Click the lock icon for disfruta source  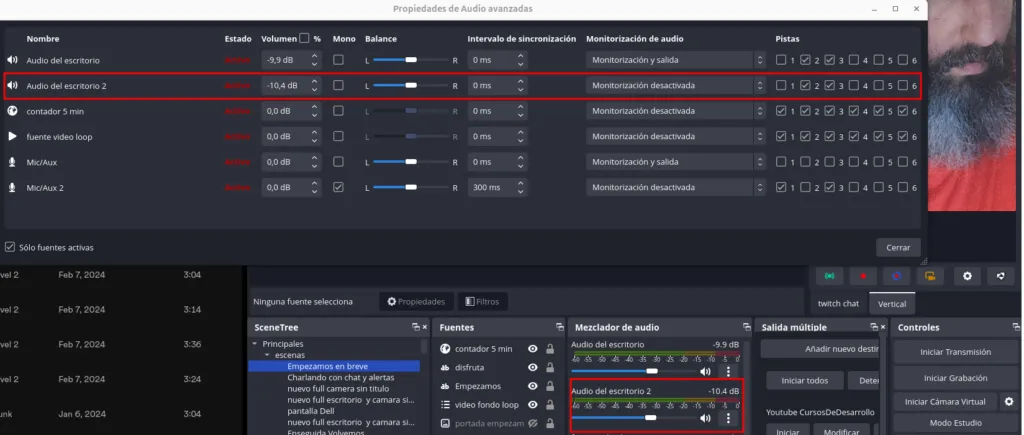(x=550, y=367)
